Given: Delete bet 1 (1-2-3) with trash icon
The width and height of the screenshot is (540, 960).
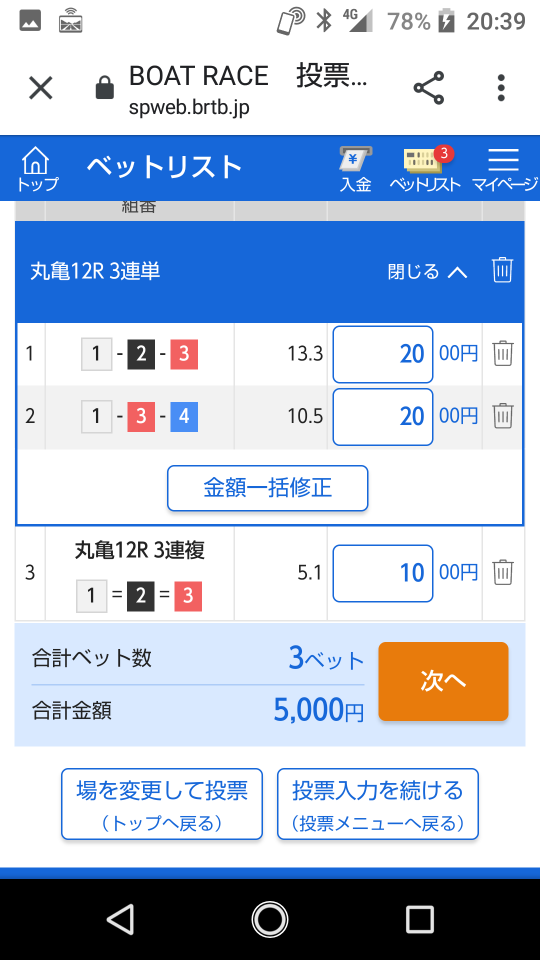Looking at the screenshot, I should click(x=503, y=354).
